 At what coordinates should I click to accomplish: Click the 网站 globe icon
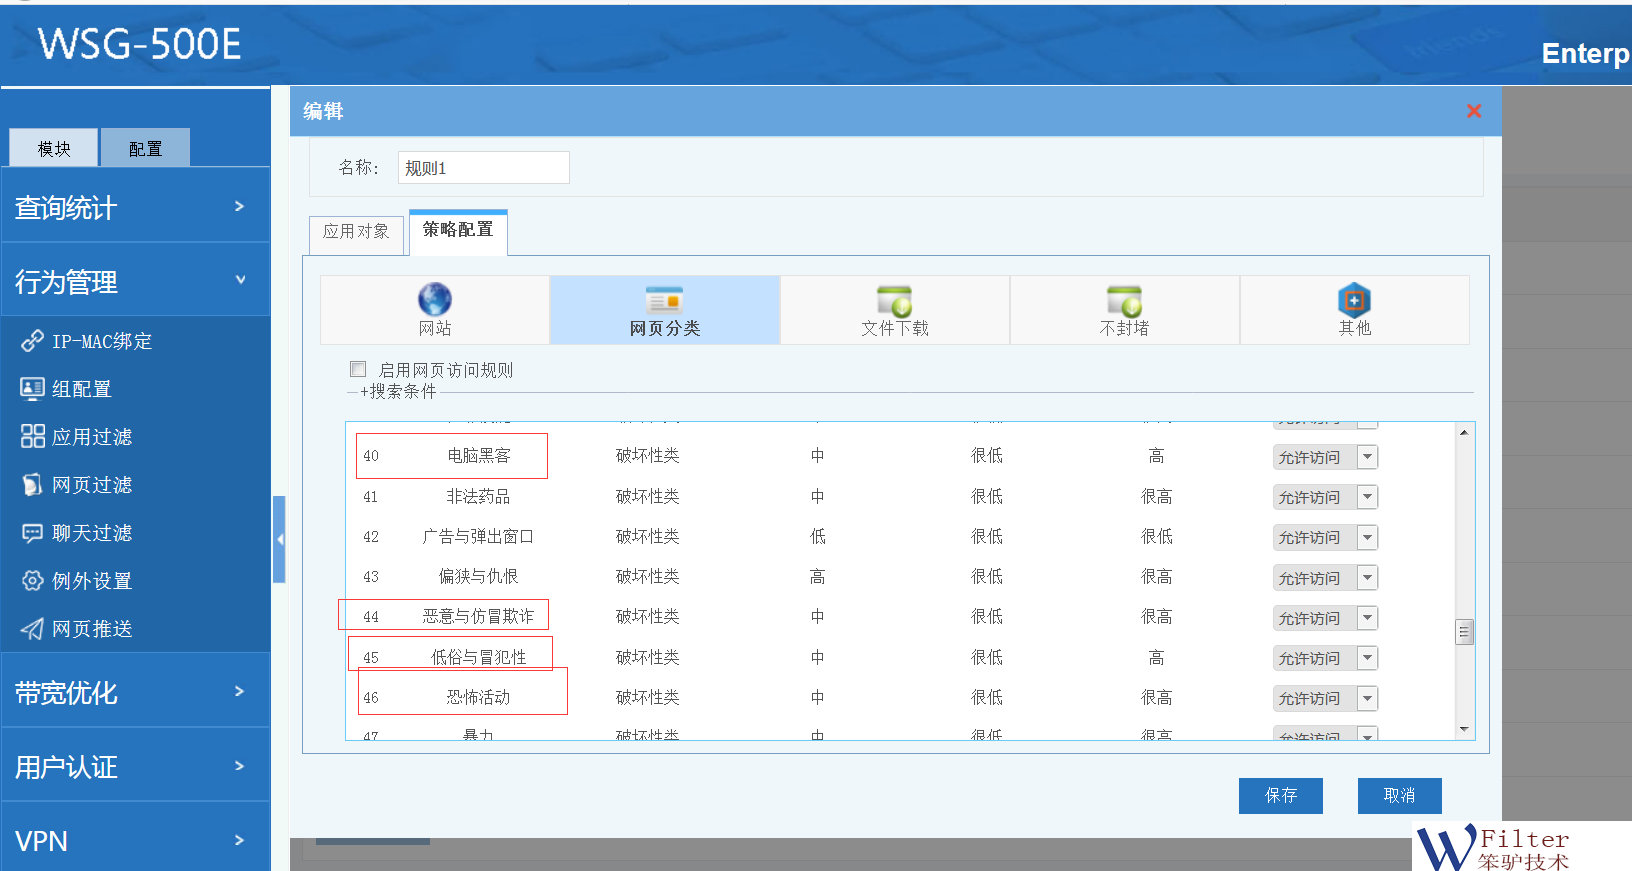tap(435, 299)
